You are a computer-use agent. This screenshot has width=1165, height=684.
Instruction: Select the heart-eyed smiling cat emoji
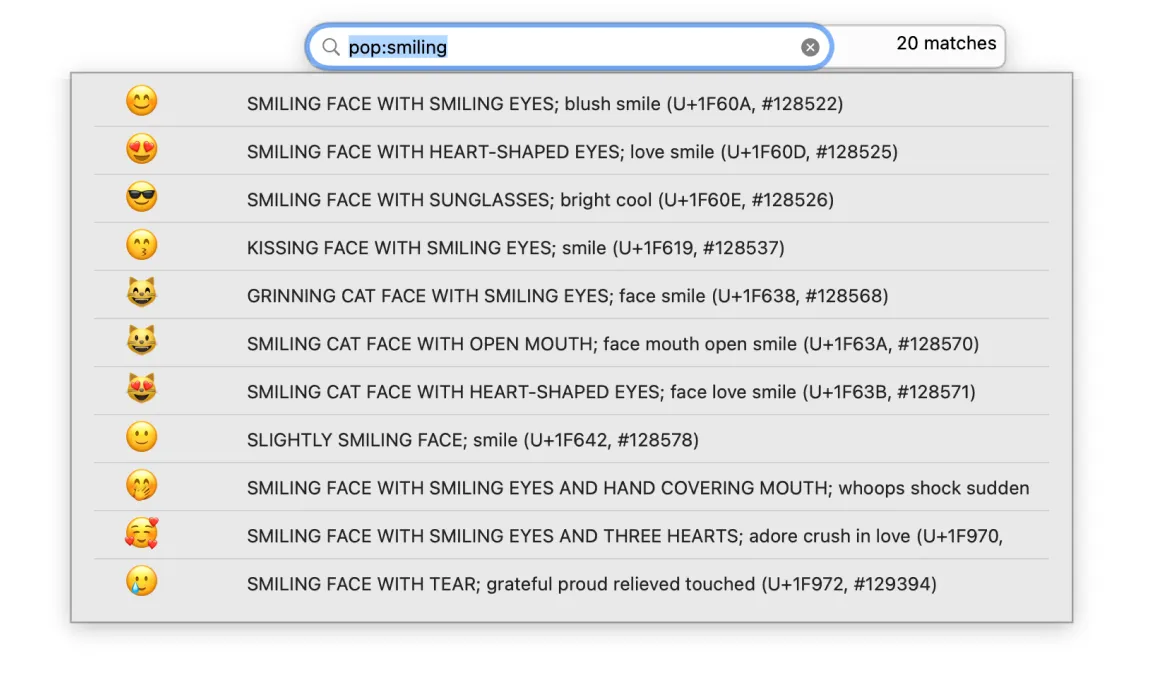[x=142, y=390]
